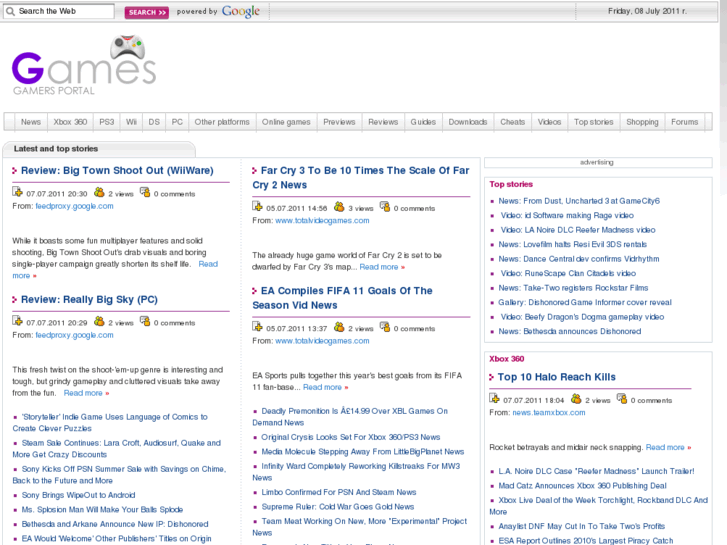Open Review: Really Big Sky (PC) headline

pyautogui.click(x=89, y=300)
